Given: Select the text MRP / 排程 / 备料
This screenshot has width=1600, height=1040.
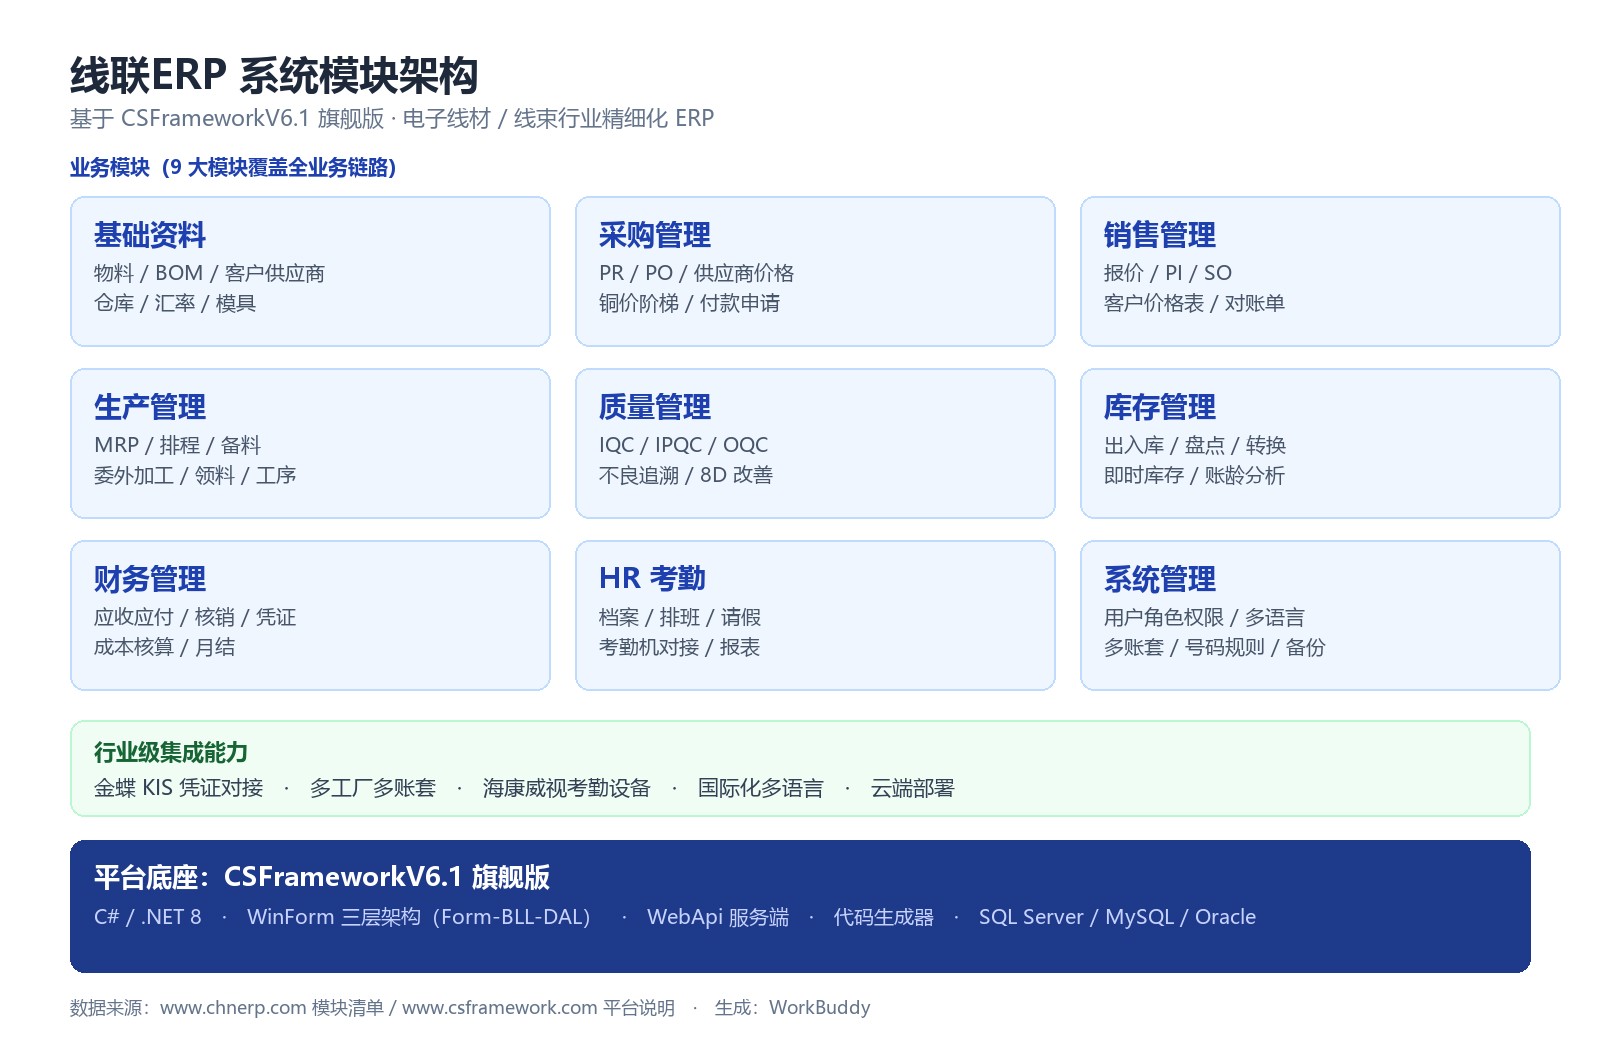Looking at the screenshot, I should 177,445.
